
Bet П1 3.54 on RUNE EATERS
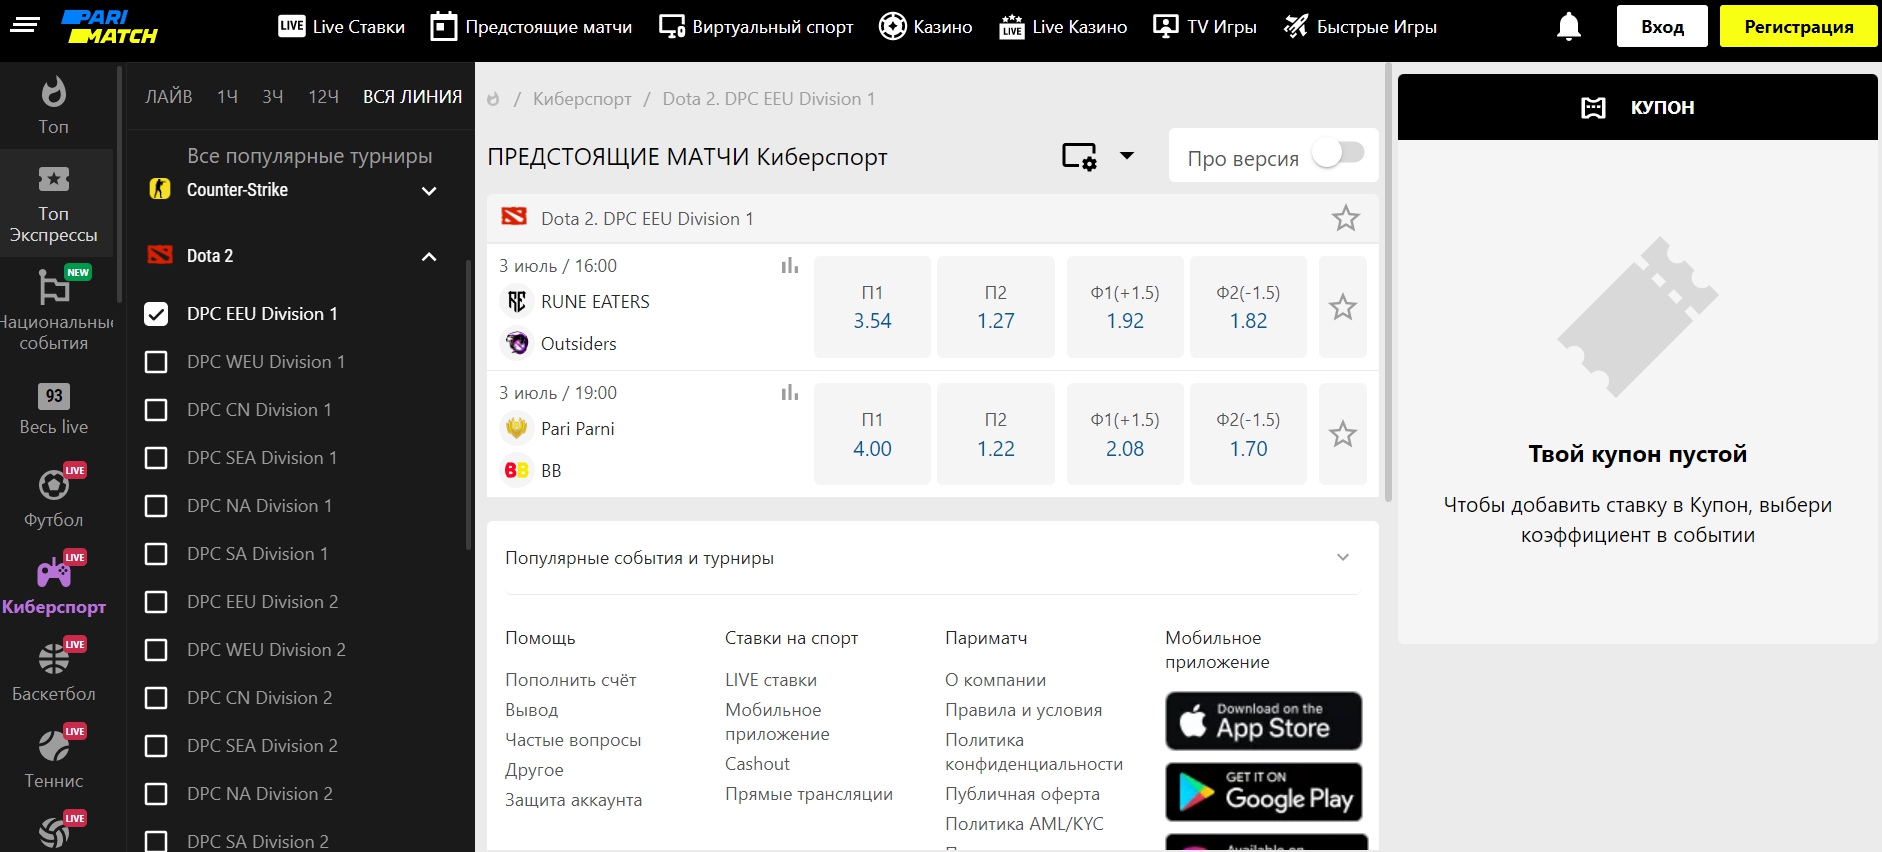[x=872, y=307]
